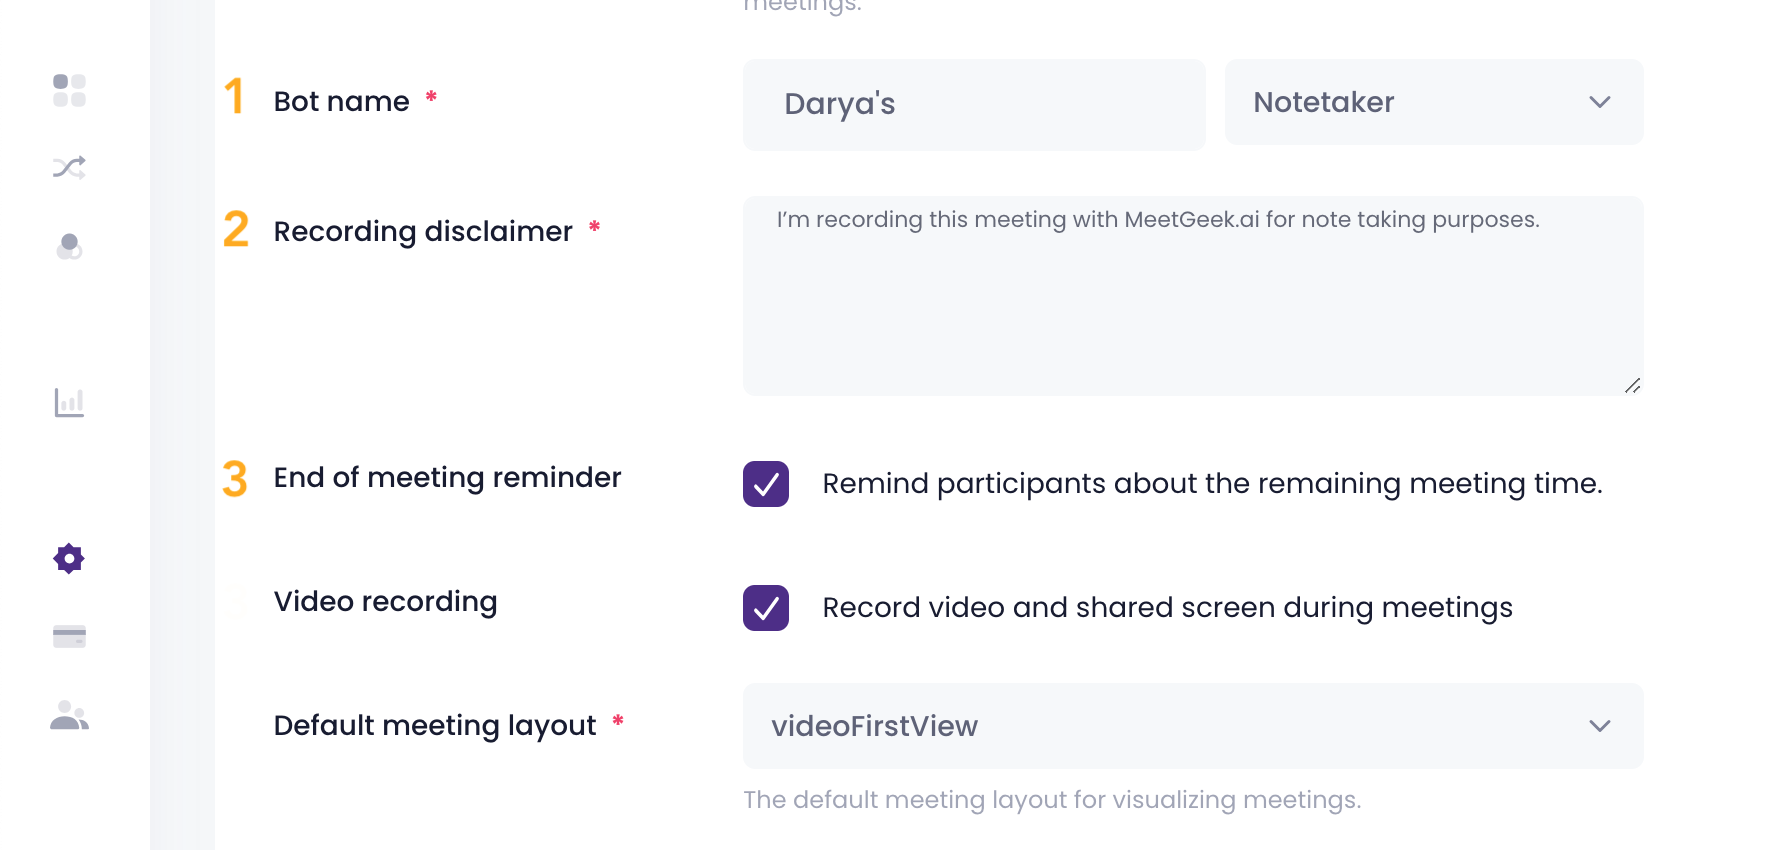This screenshot has height=850, width=1784.
Task: Focus the bot name field containing Darya's
Action: (x=973, y=104)
